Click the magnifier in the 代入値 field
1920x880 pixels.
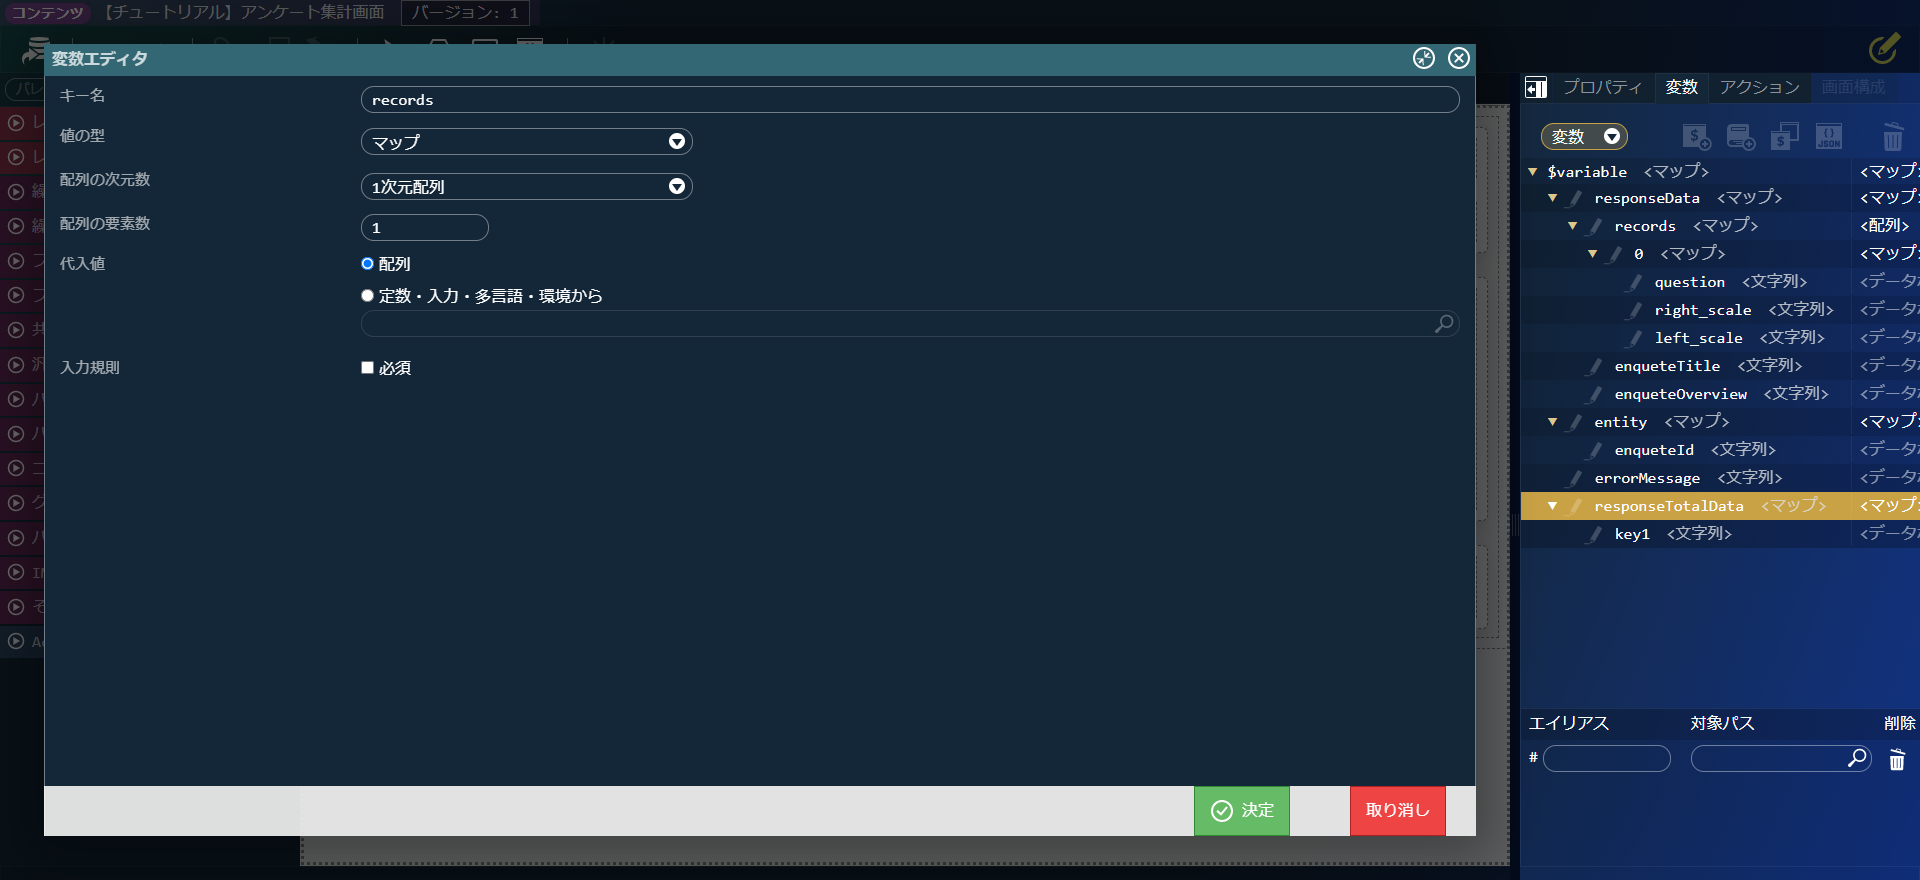[x=1444, y=324]
